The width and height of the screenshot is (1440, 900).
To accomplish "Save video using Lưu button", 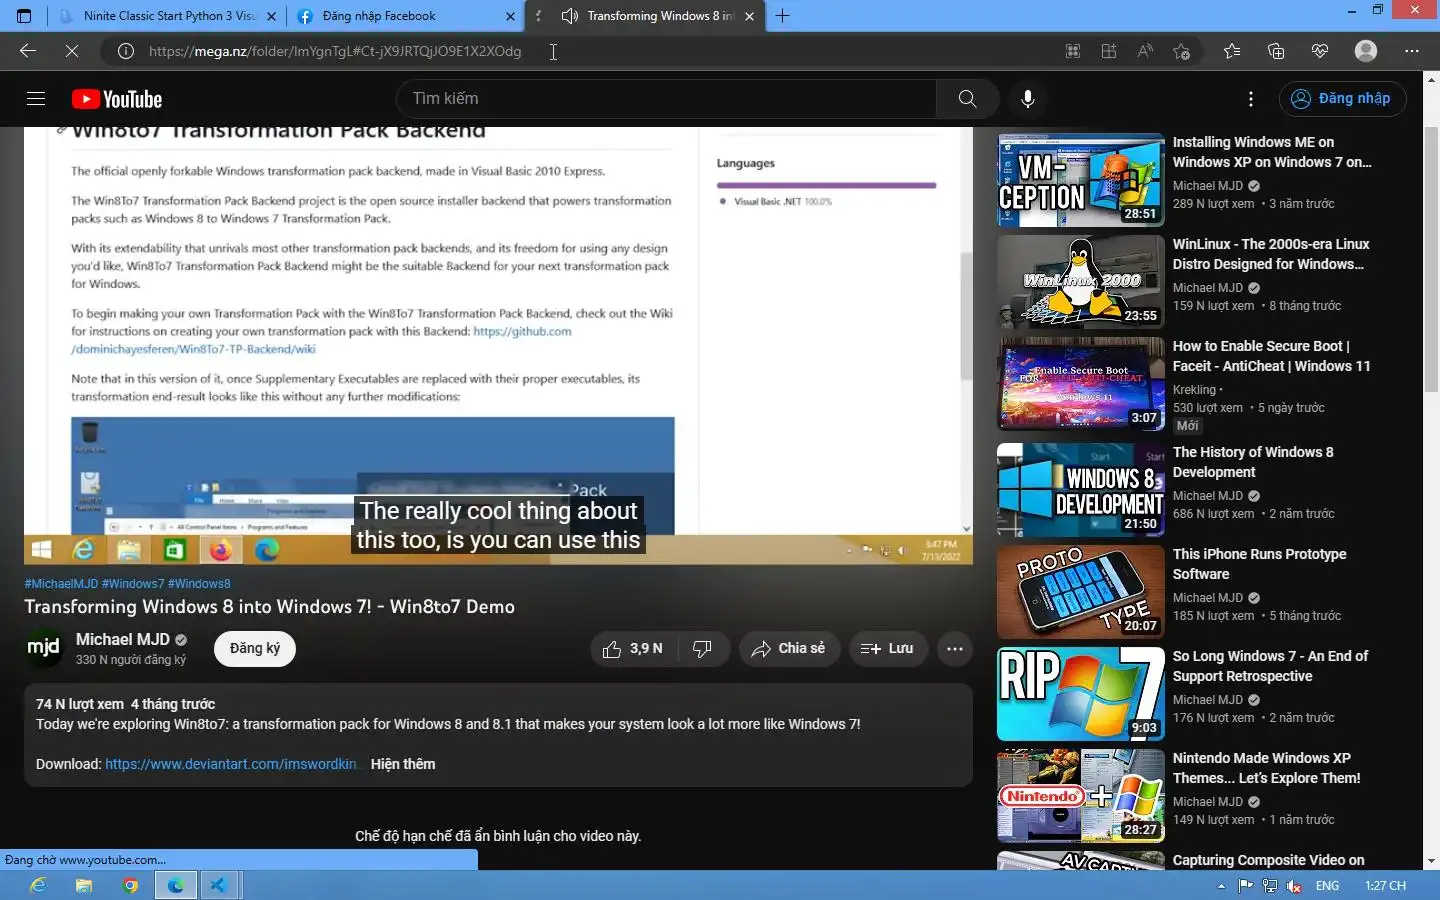I will pyautogui.click(x=888, y=649).
